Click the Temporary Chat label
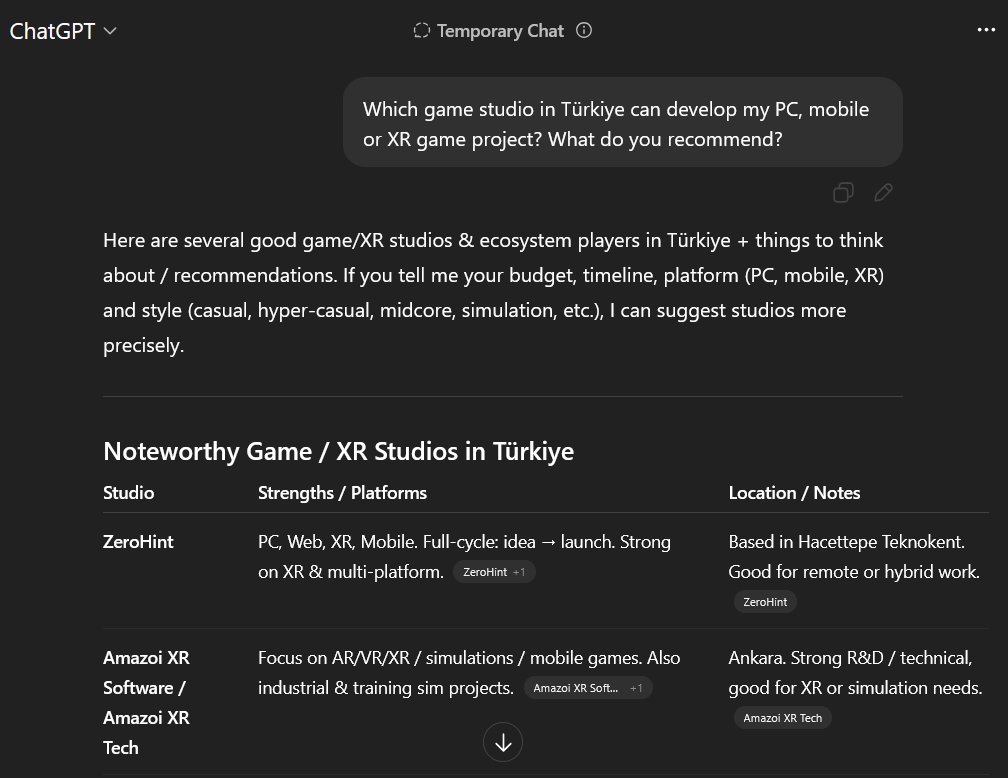This screenshot has height=778, width=1008. (x=500, y=31)
